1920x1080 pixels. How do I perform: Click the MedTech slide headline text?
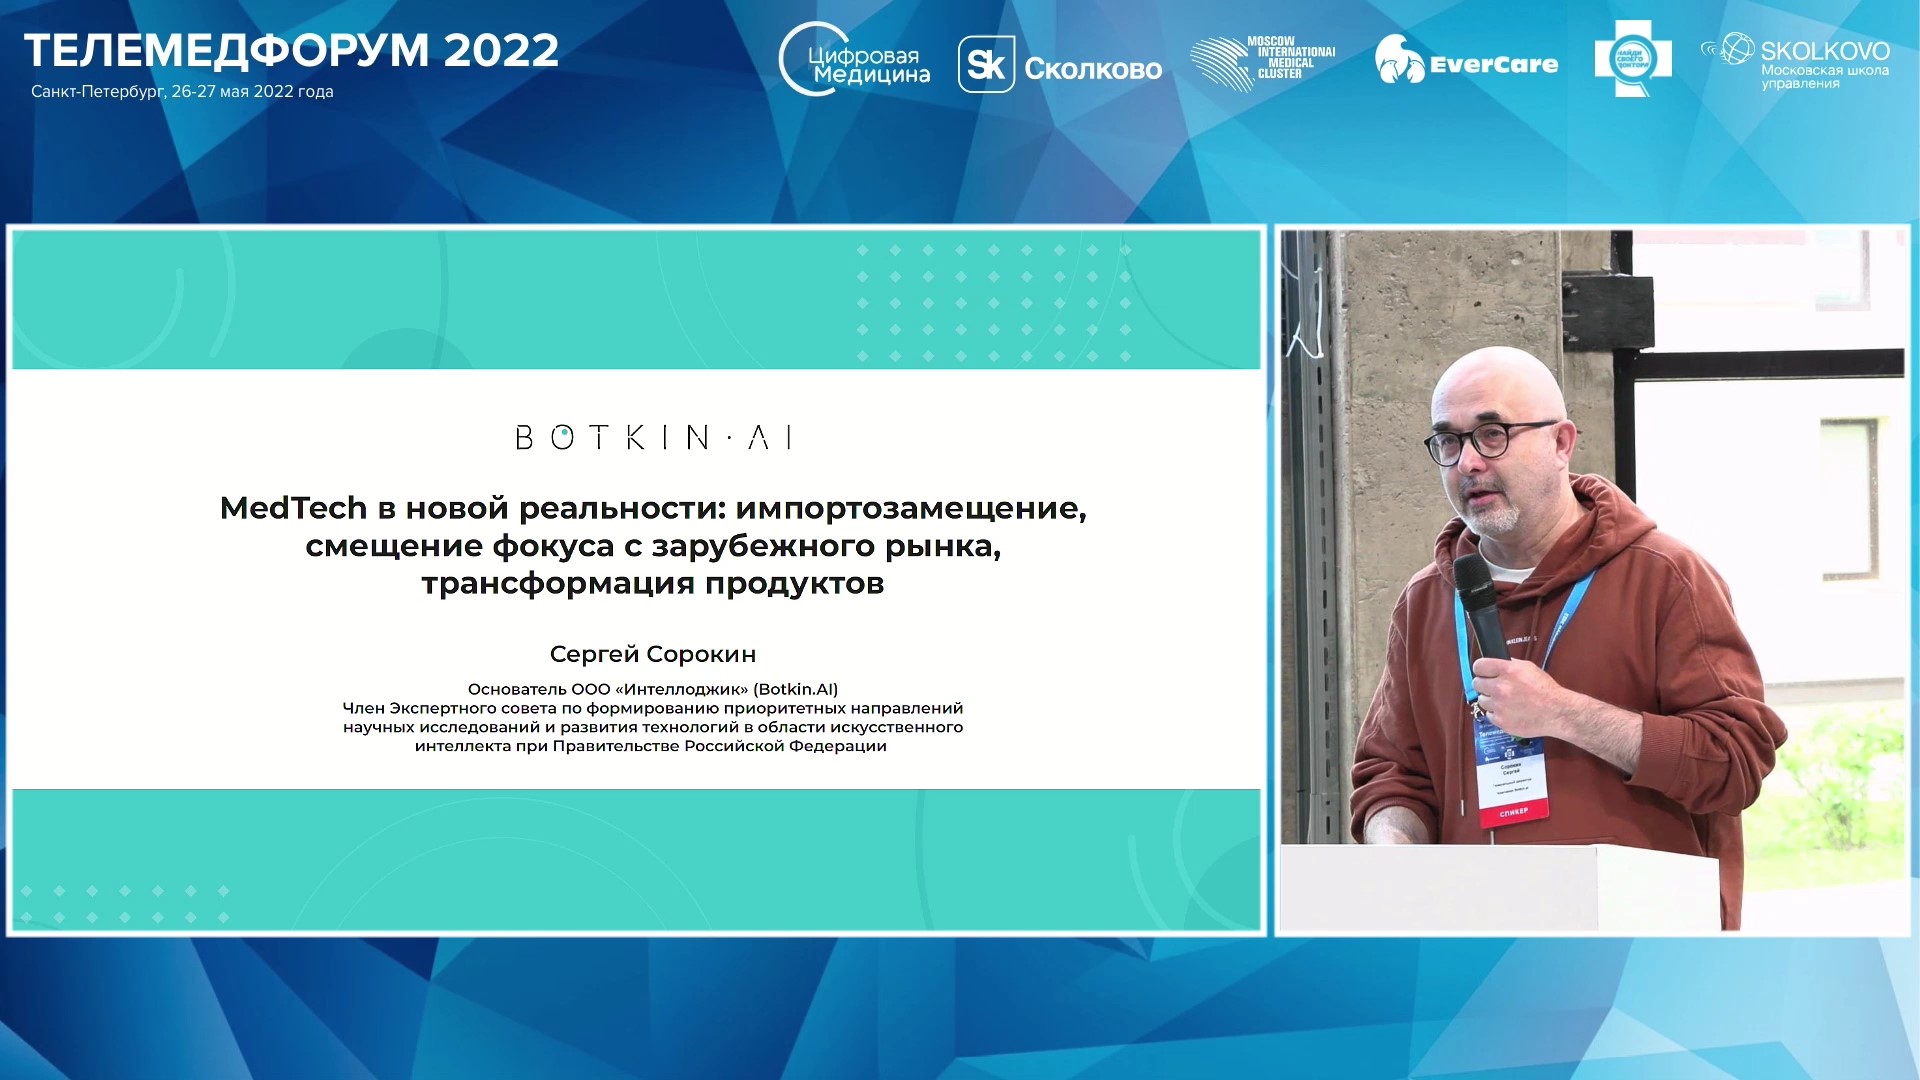point(653,545)
